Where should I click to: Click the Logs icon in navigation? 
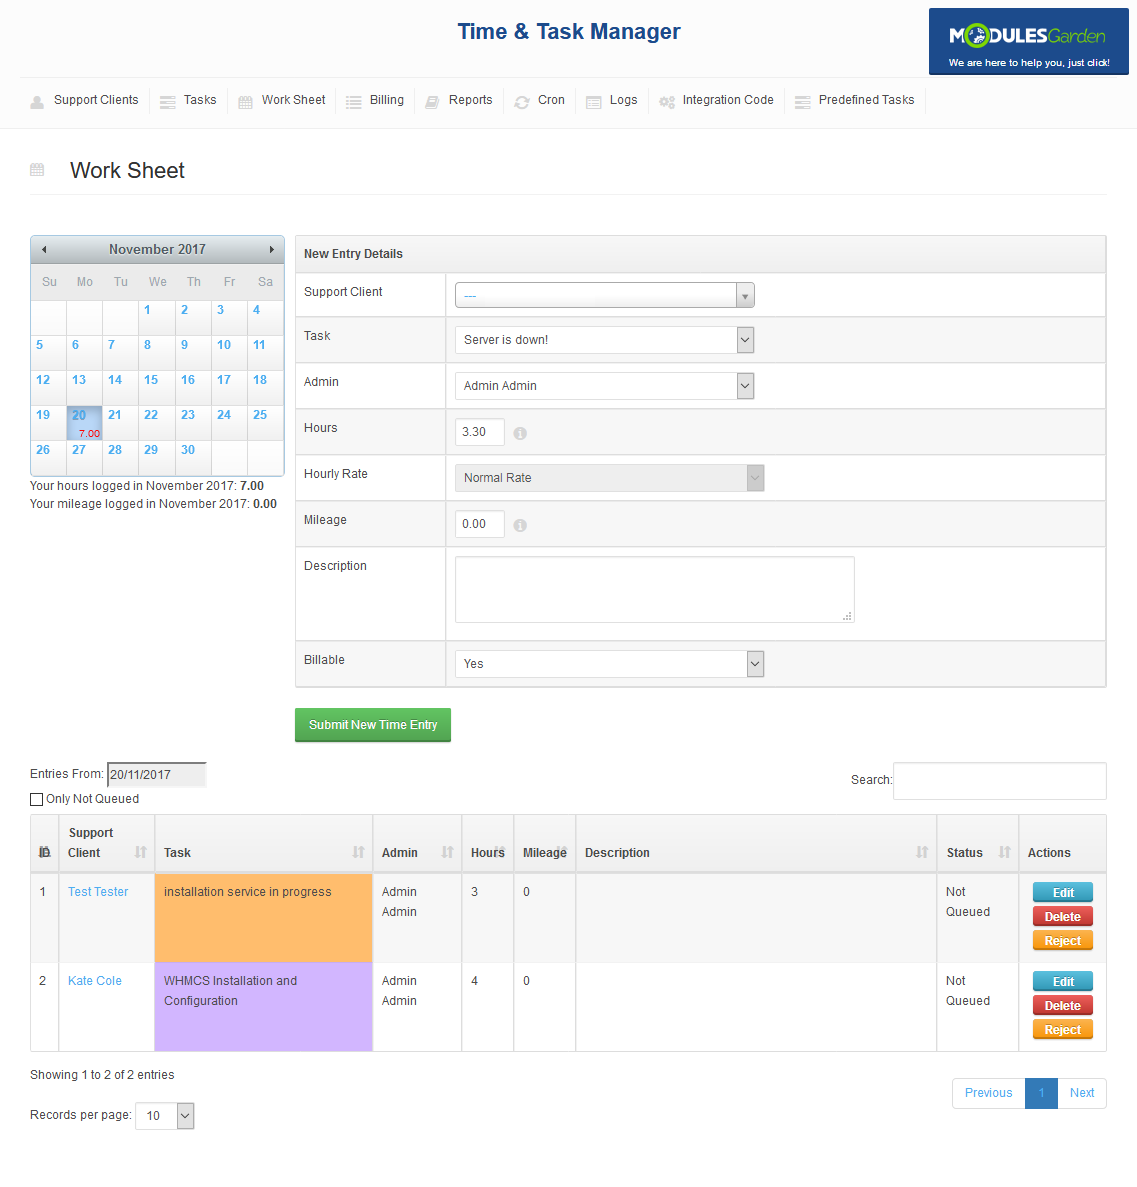(x=593, y=102)
